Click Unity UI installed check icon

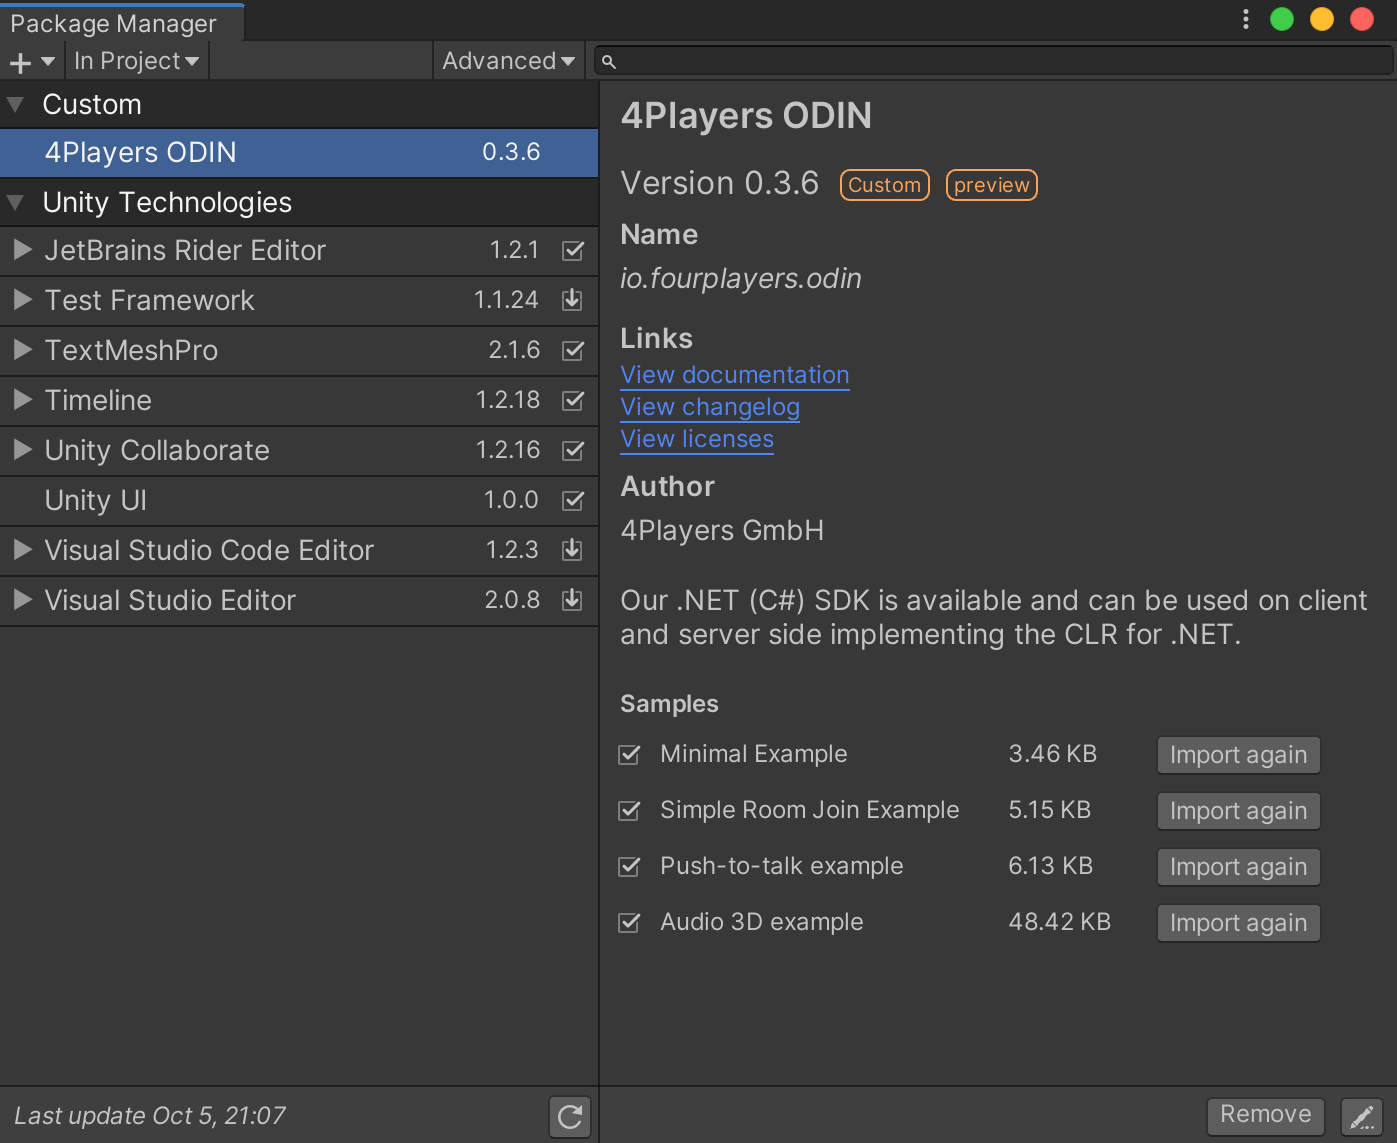point(573,500)
